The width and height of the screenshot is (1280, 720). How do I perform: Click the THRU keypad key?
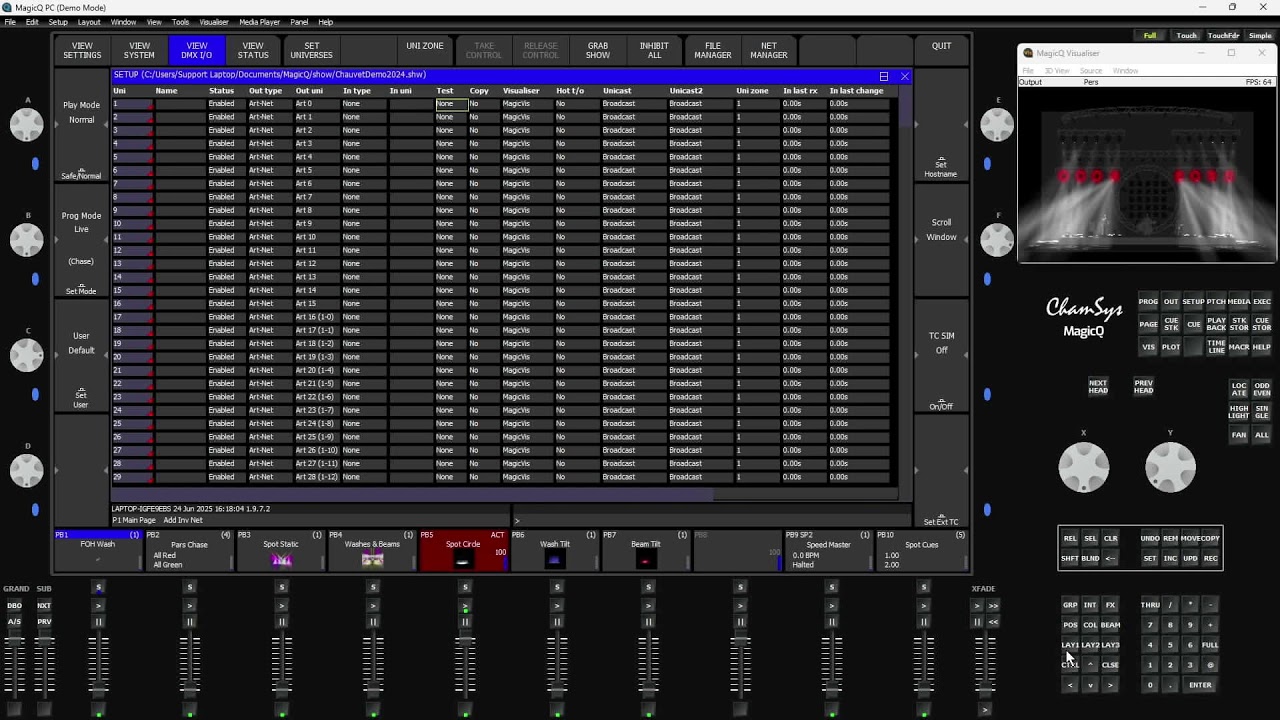click(x=1150, y=605)
